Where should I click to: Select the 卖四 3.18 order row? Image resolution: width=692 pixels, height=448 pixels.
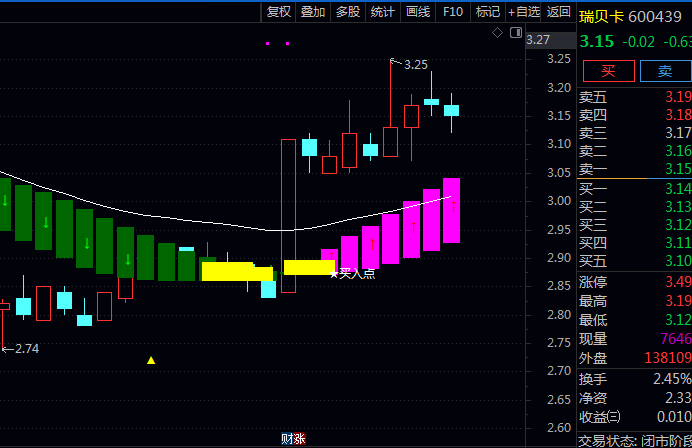coord(635,115)
